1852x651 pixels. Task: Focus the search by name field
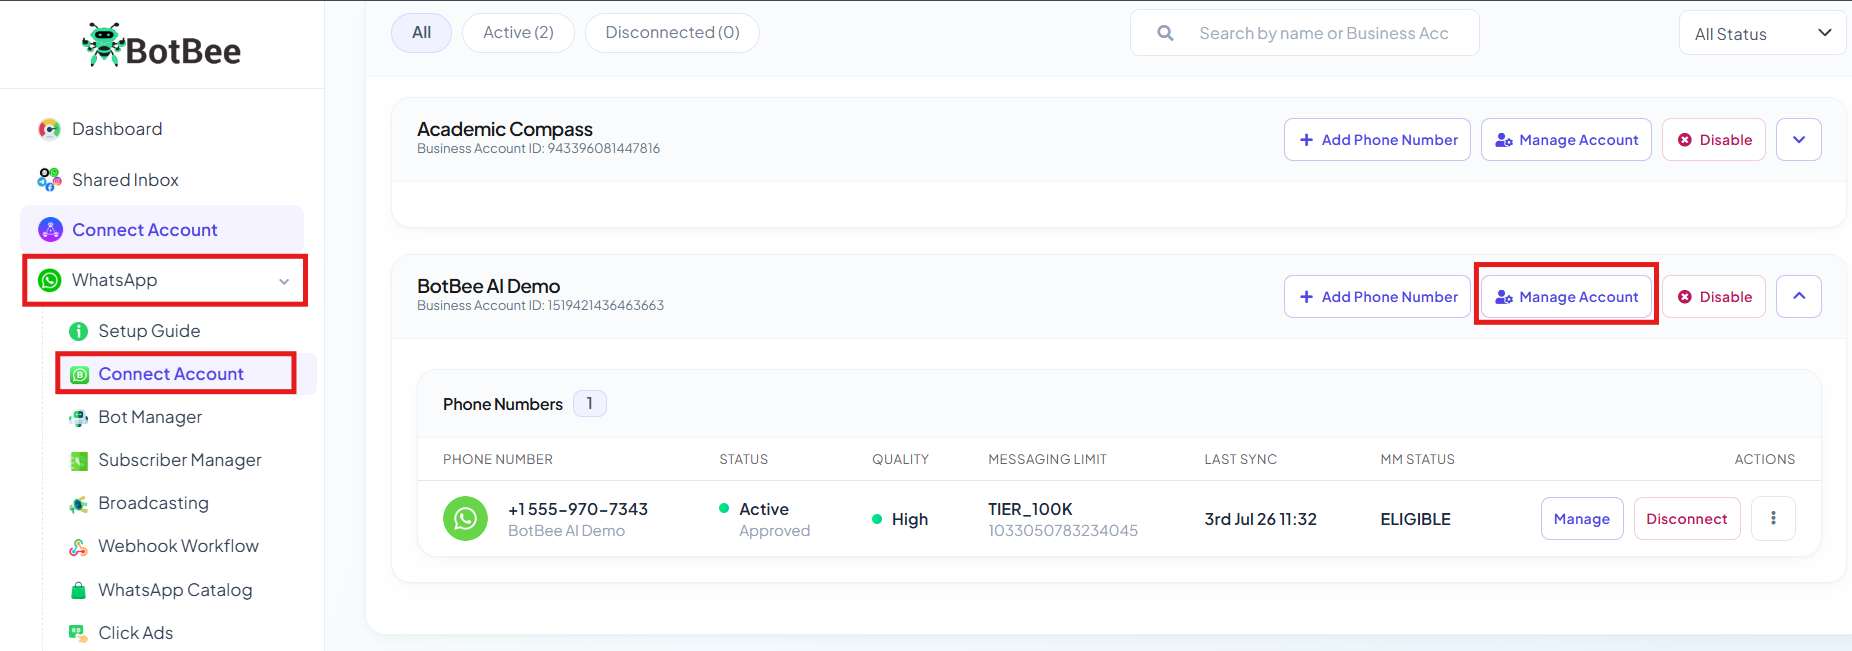tap(1304, 33)
